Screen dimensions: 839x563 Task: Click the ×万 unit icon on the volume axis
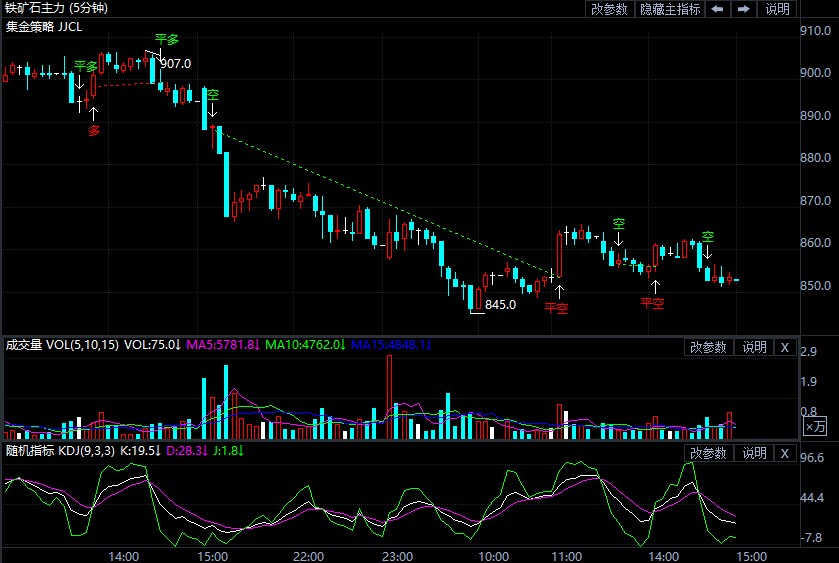pyautogui.click(x=815, y=427)
